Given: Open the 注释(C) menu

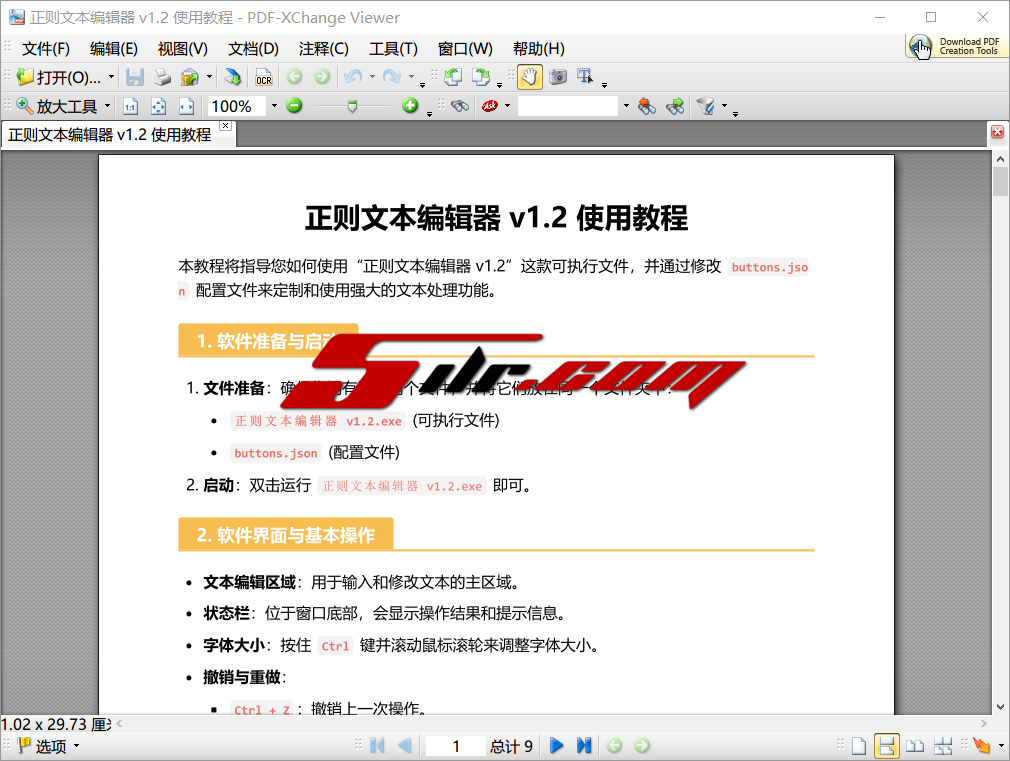Looking at the screenshot, I should coord(323,48).
